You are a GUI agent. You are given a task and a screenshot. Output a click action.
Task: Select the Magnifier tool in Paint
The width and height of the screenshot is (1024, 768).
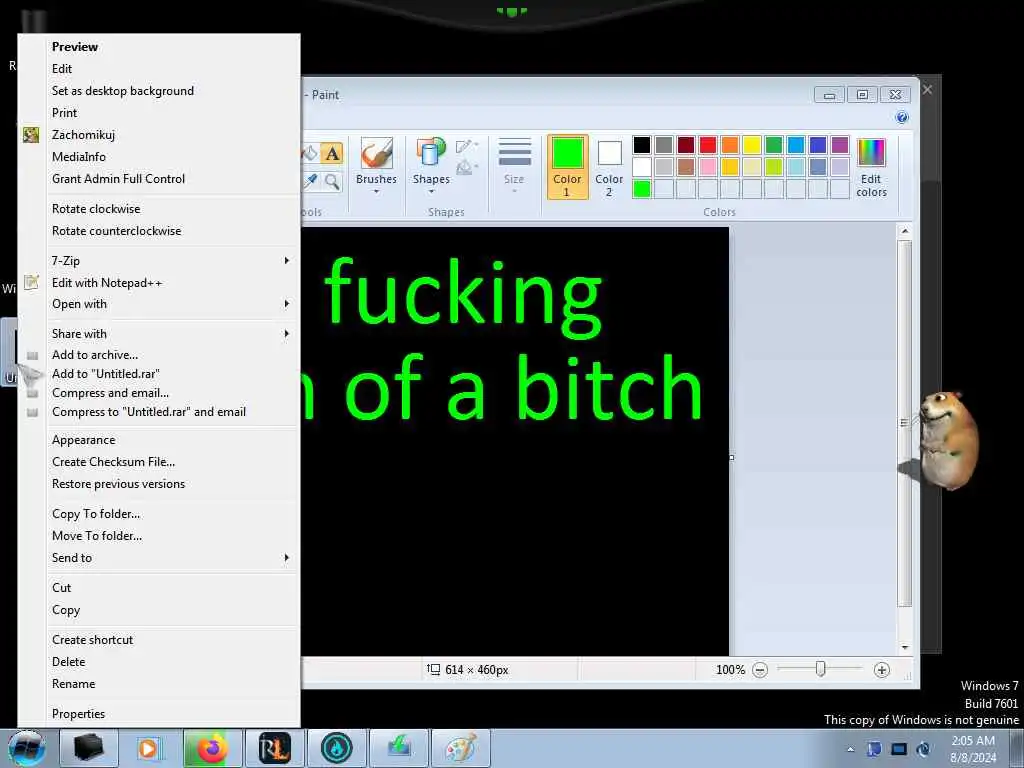click(332, 181)
